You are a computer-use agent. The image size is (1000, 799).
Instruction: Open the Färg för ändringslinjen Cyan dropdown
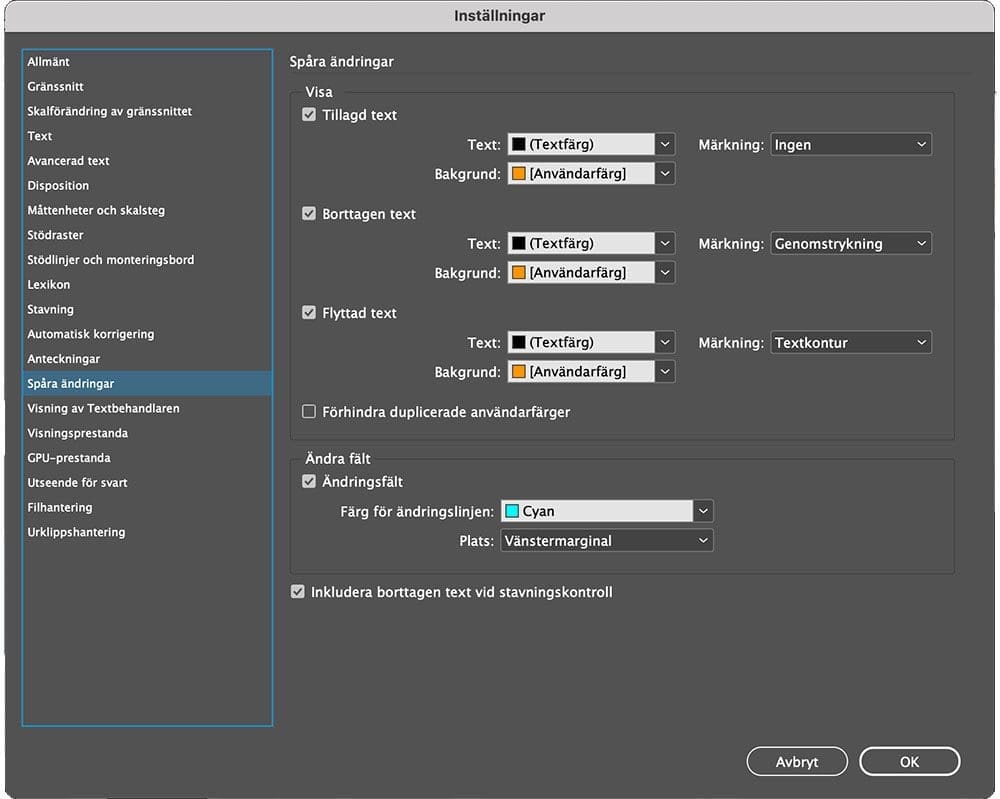click(607, 511)
